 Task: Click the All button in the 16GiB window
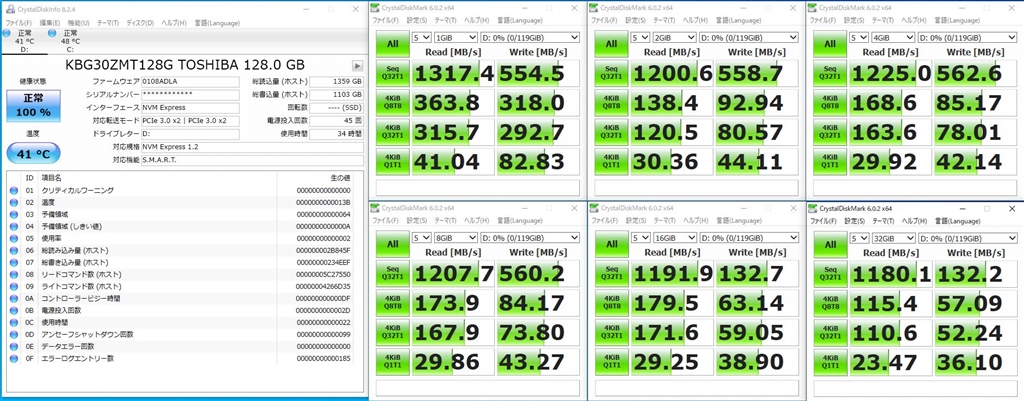tap(611, 244)
